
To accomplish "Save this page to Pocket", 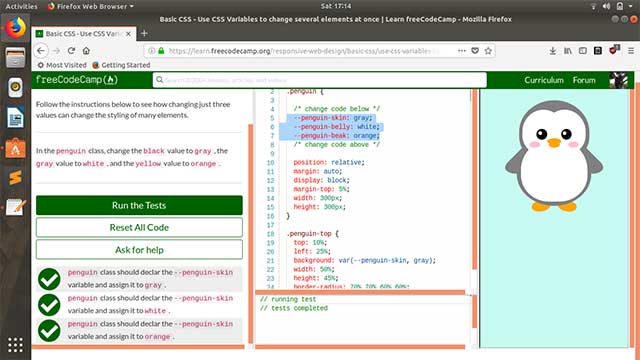I will click(475, 51).
